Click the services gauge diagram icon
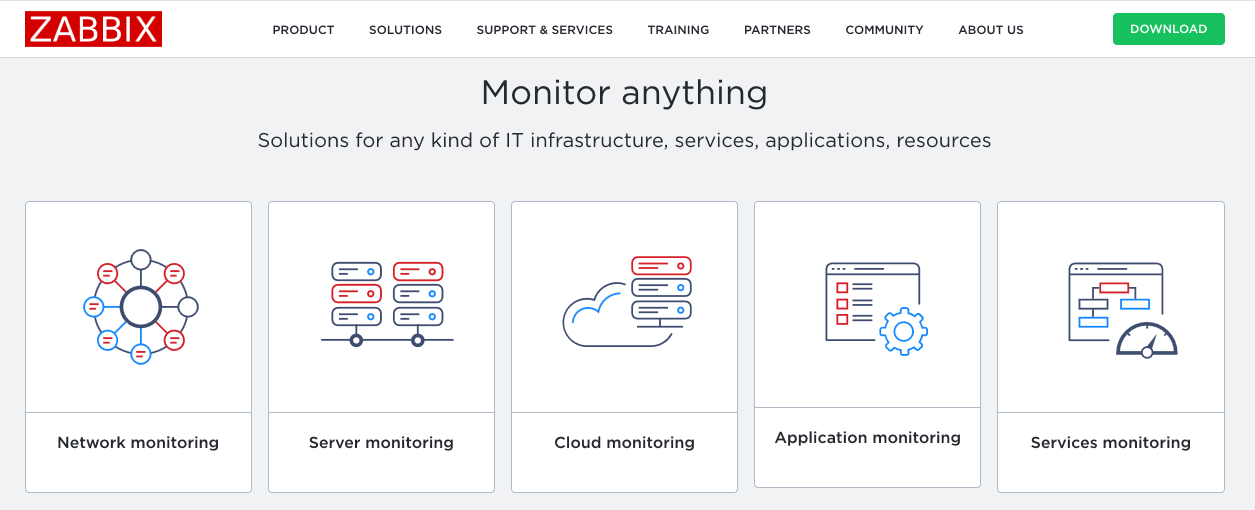The height and width of the screenshot is (510, 1255). [1122, 309]
